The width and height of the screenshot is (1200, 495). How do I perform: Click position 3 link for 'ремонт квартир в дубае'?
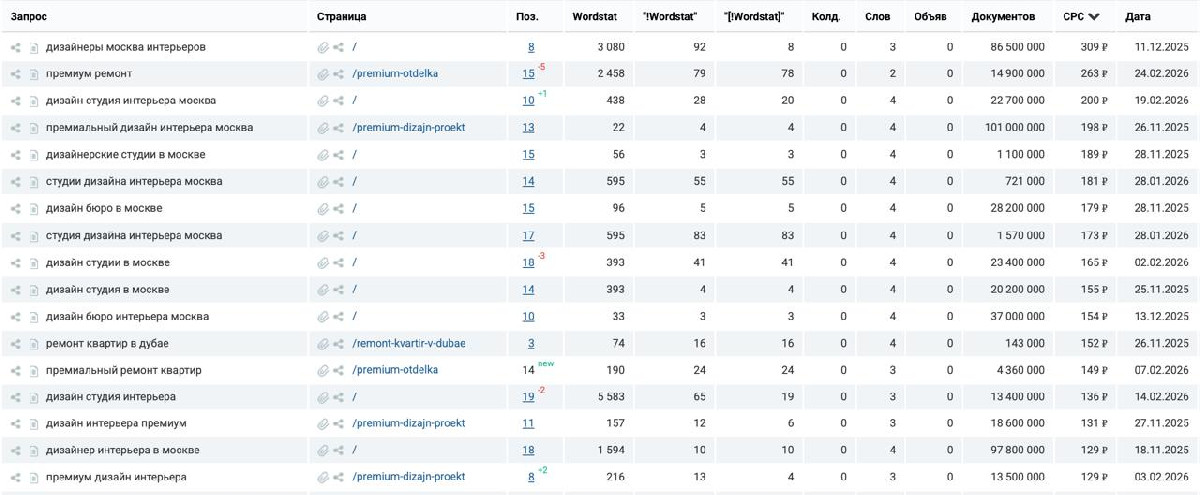(x=530, y=344)
